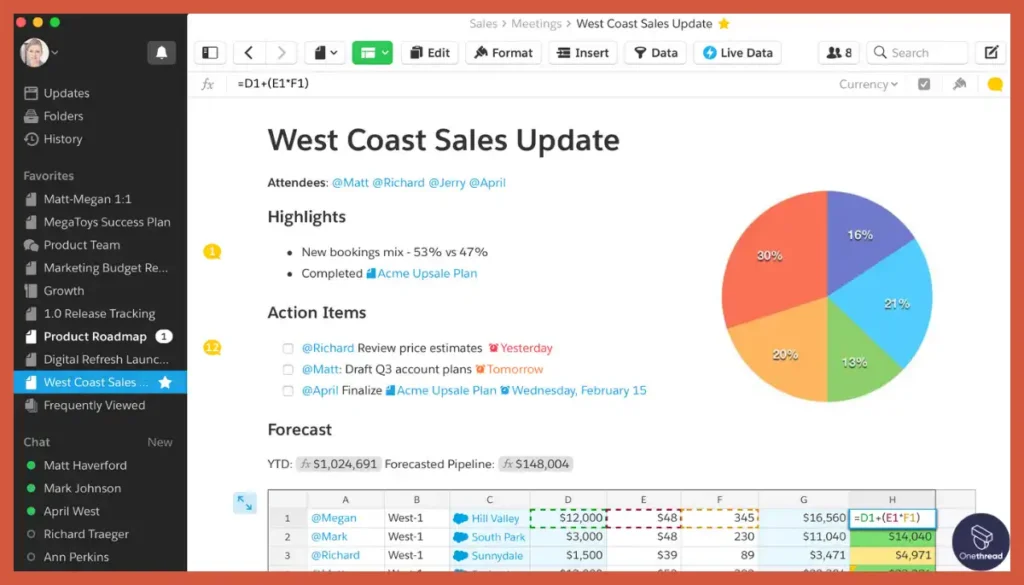Screen dimensions: 1024x585
Task: Click the Sales breadcrumb
Action: (483, 24)
